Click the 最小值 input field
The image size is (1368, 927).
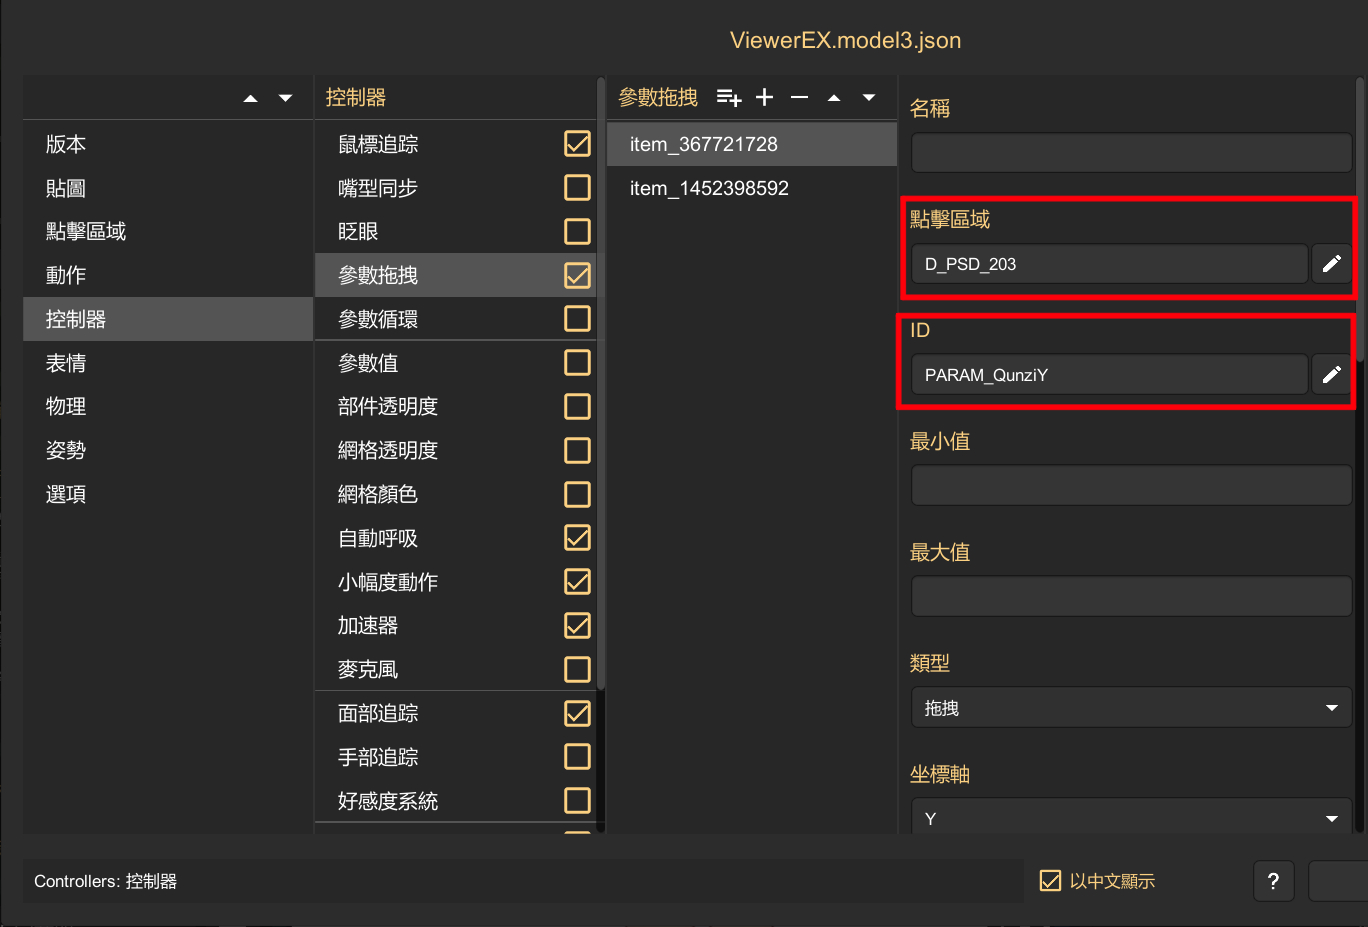[x=1131, y=486]
